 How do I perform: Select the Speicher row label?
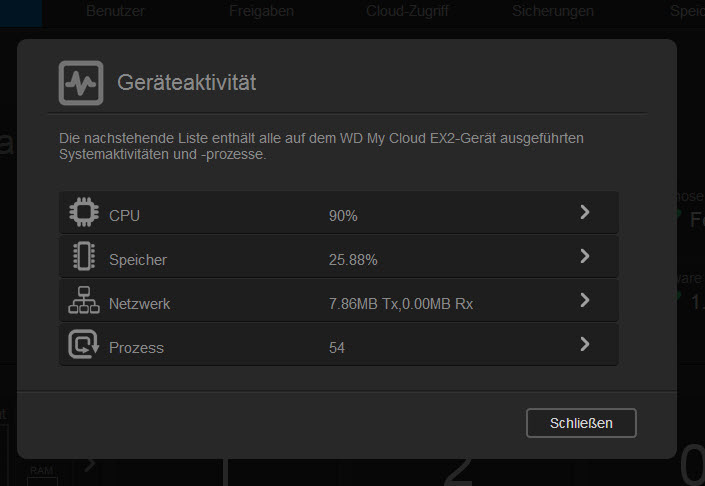tap(138, 260)
